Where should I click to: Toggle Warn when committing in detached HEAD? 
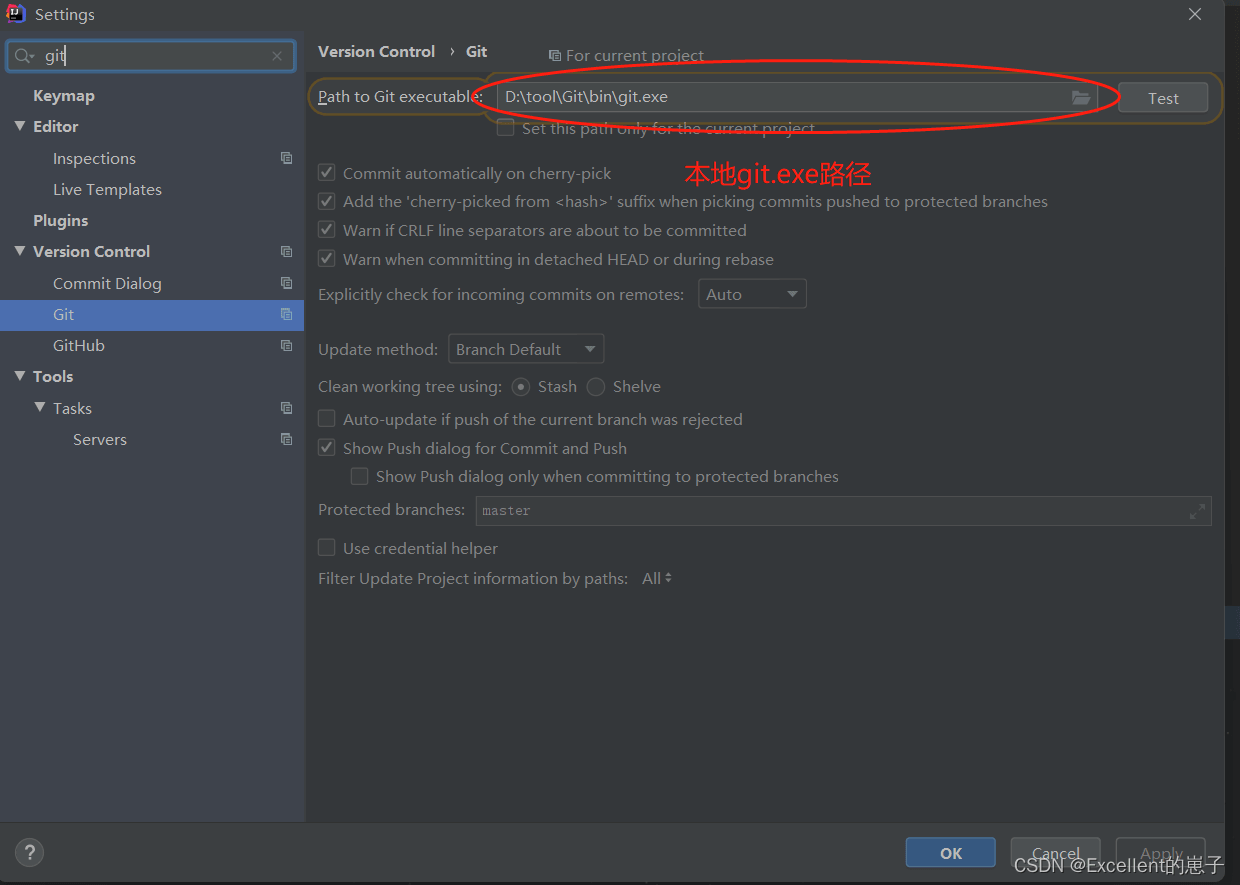pyautogui.click(x=326, y=259)
